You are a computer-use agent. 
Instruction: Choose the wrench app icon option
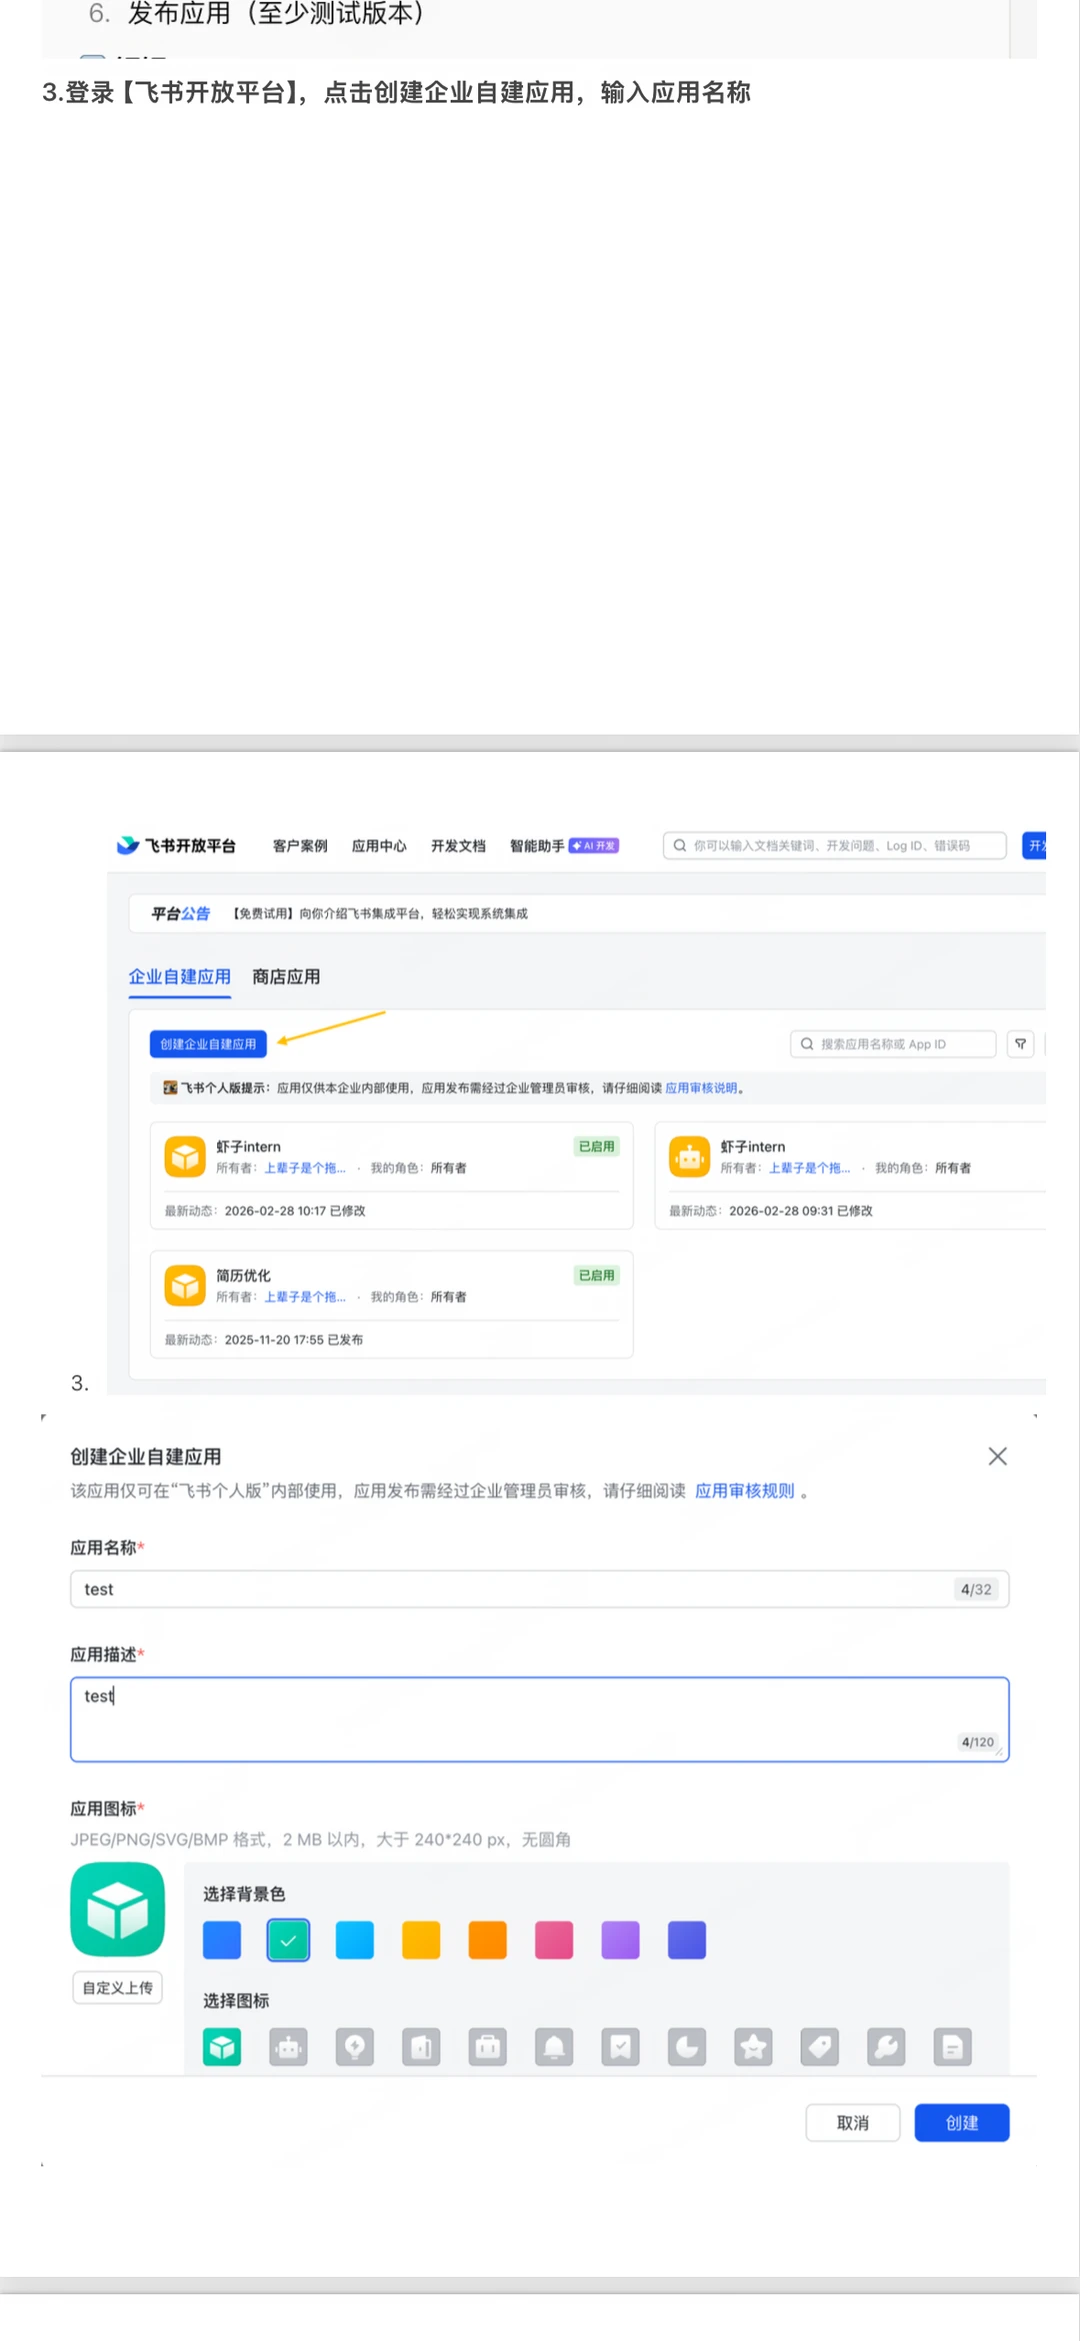pos(887,2047)
